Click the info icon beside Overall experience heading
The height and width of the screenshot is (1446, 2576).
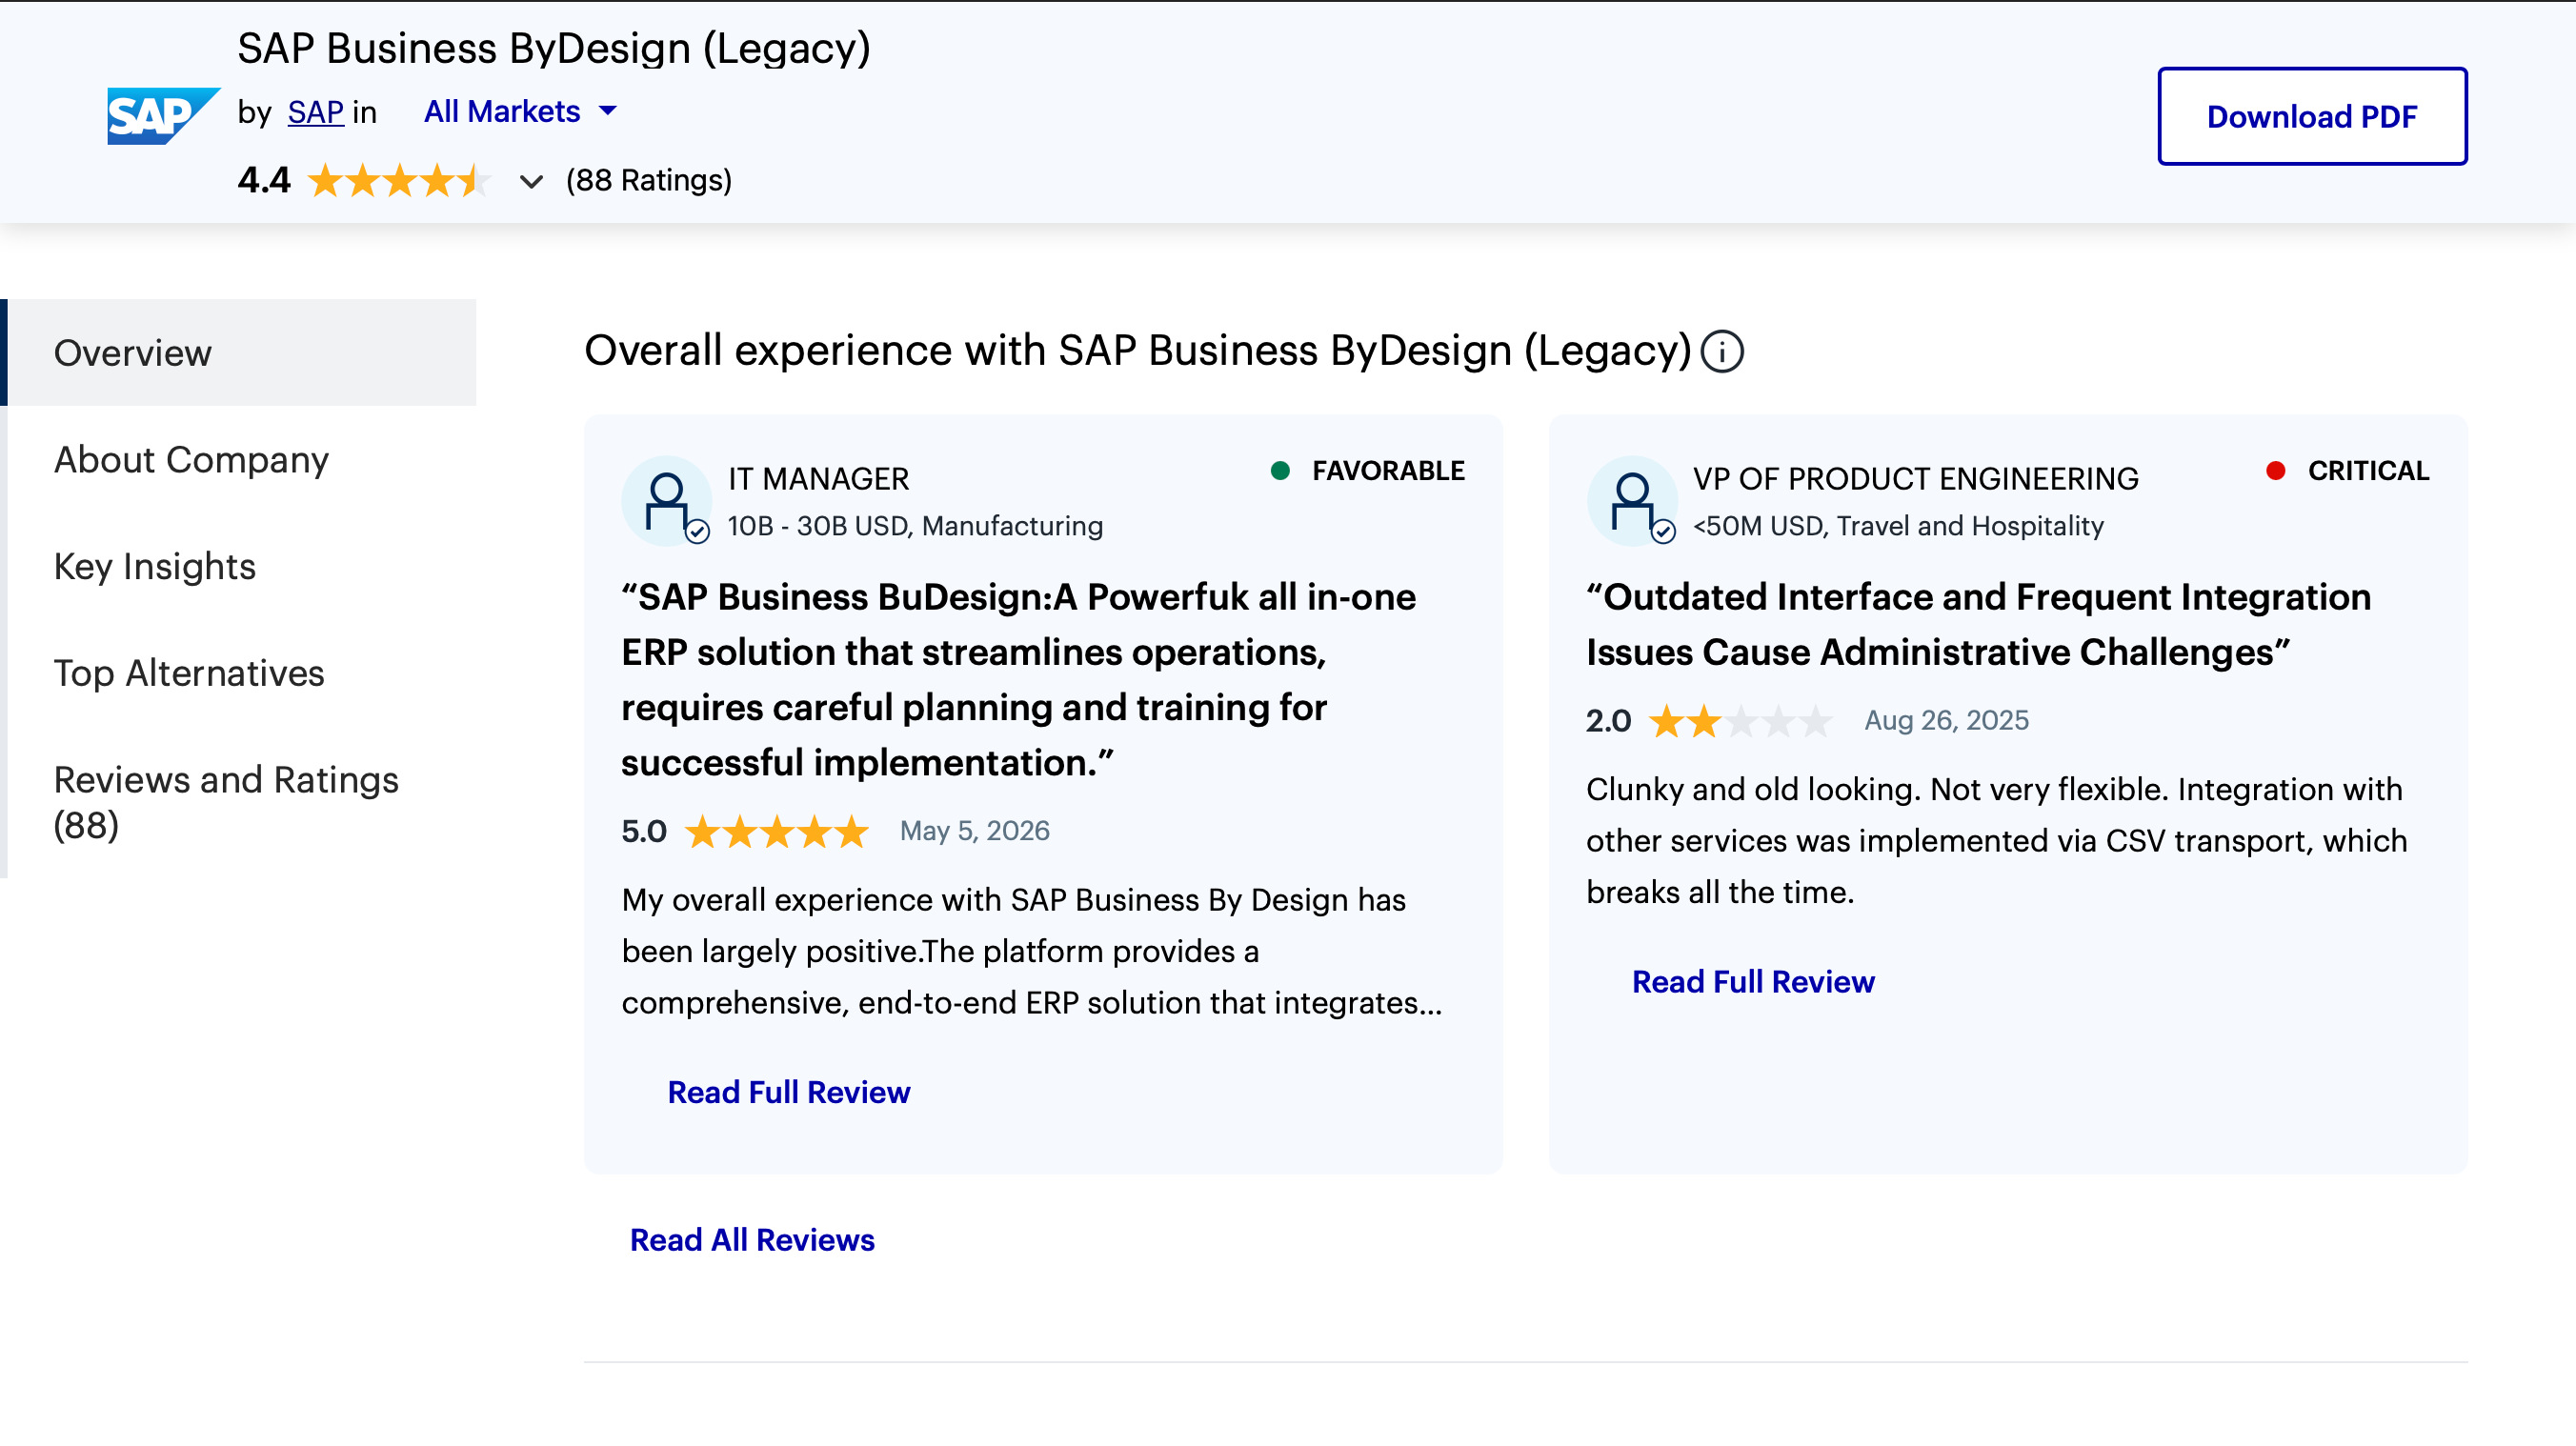point(1722,352)
